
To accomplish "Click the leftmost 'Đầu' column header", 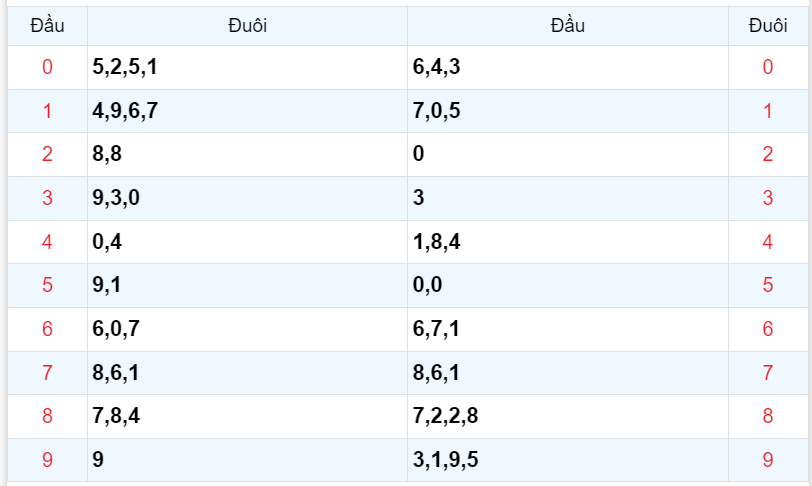I will click(47, 26).
